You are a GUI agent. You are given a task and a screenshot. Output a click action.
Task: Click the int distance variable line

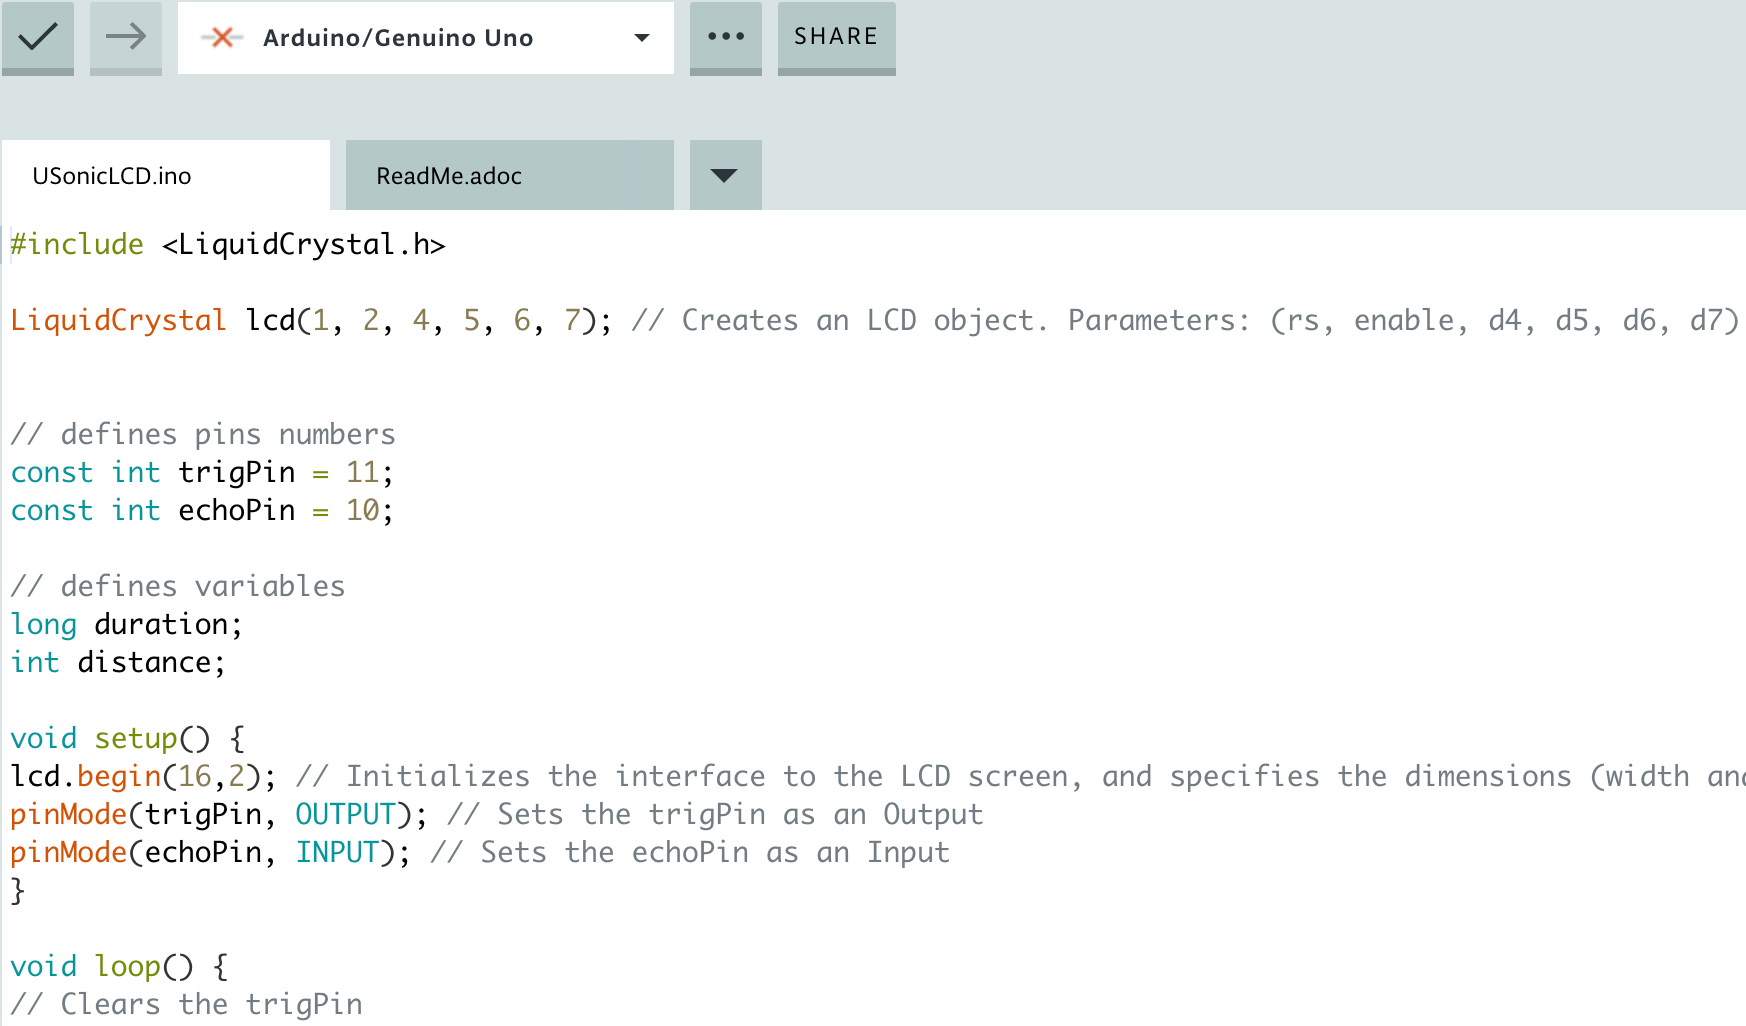click(x=118, y=662)
